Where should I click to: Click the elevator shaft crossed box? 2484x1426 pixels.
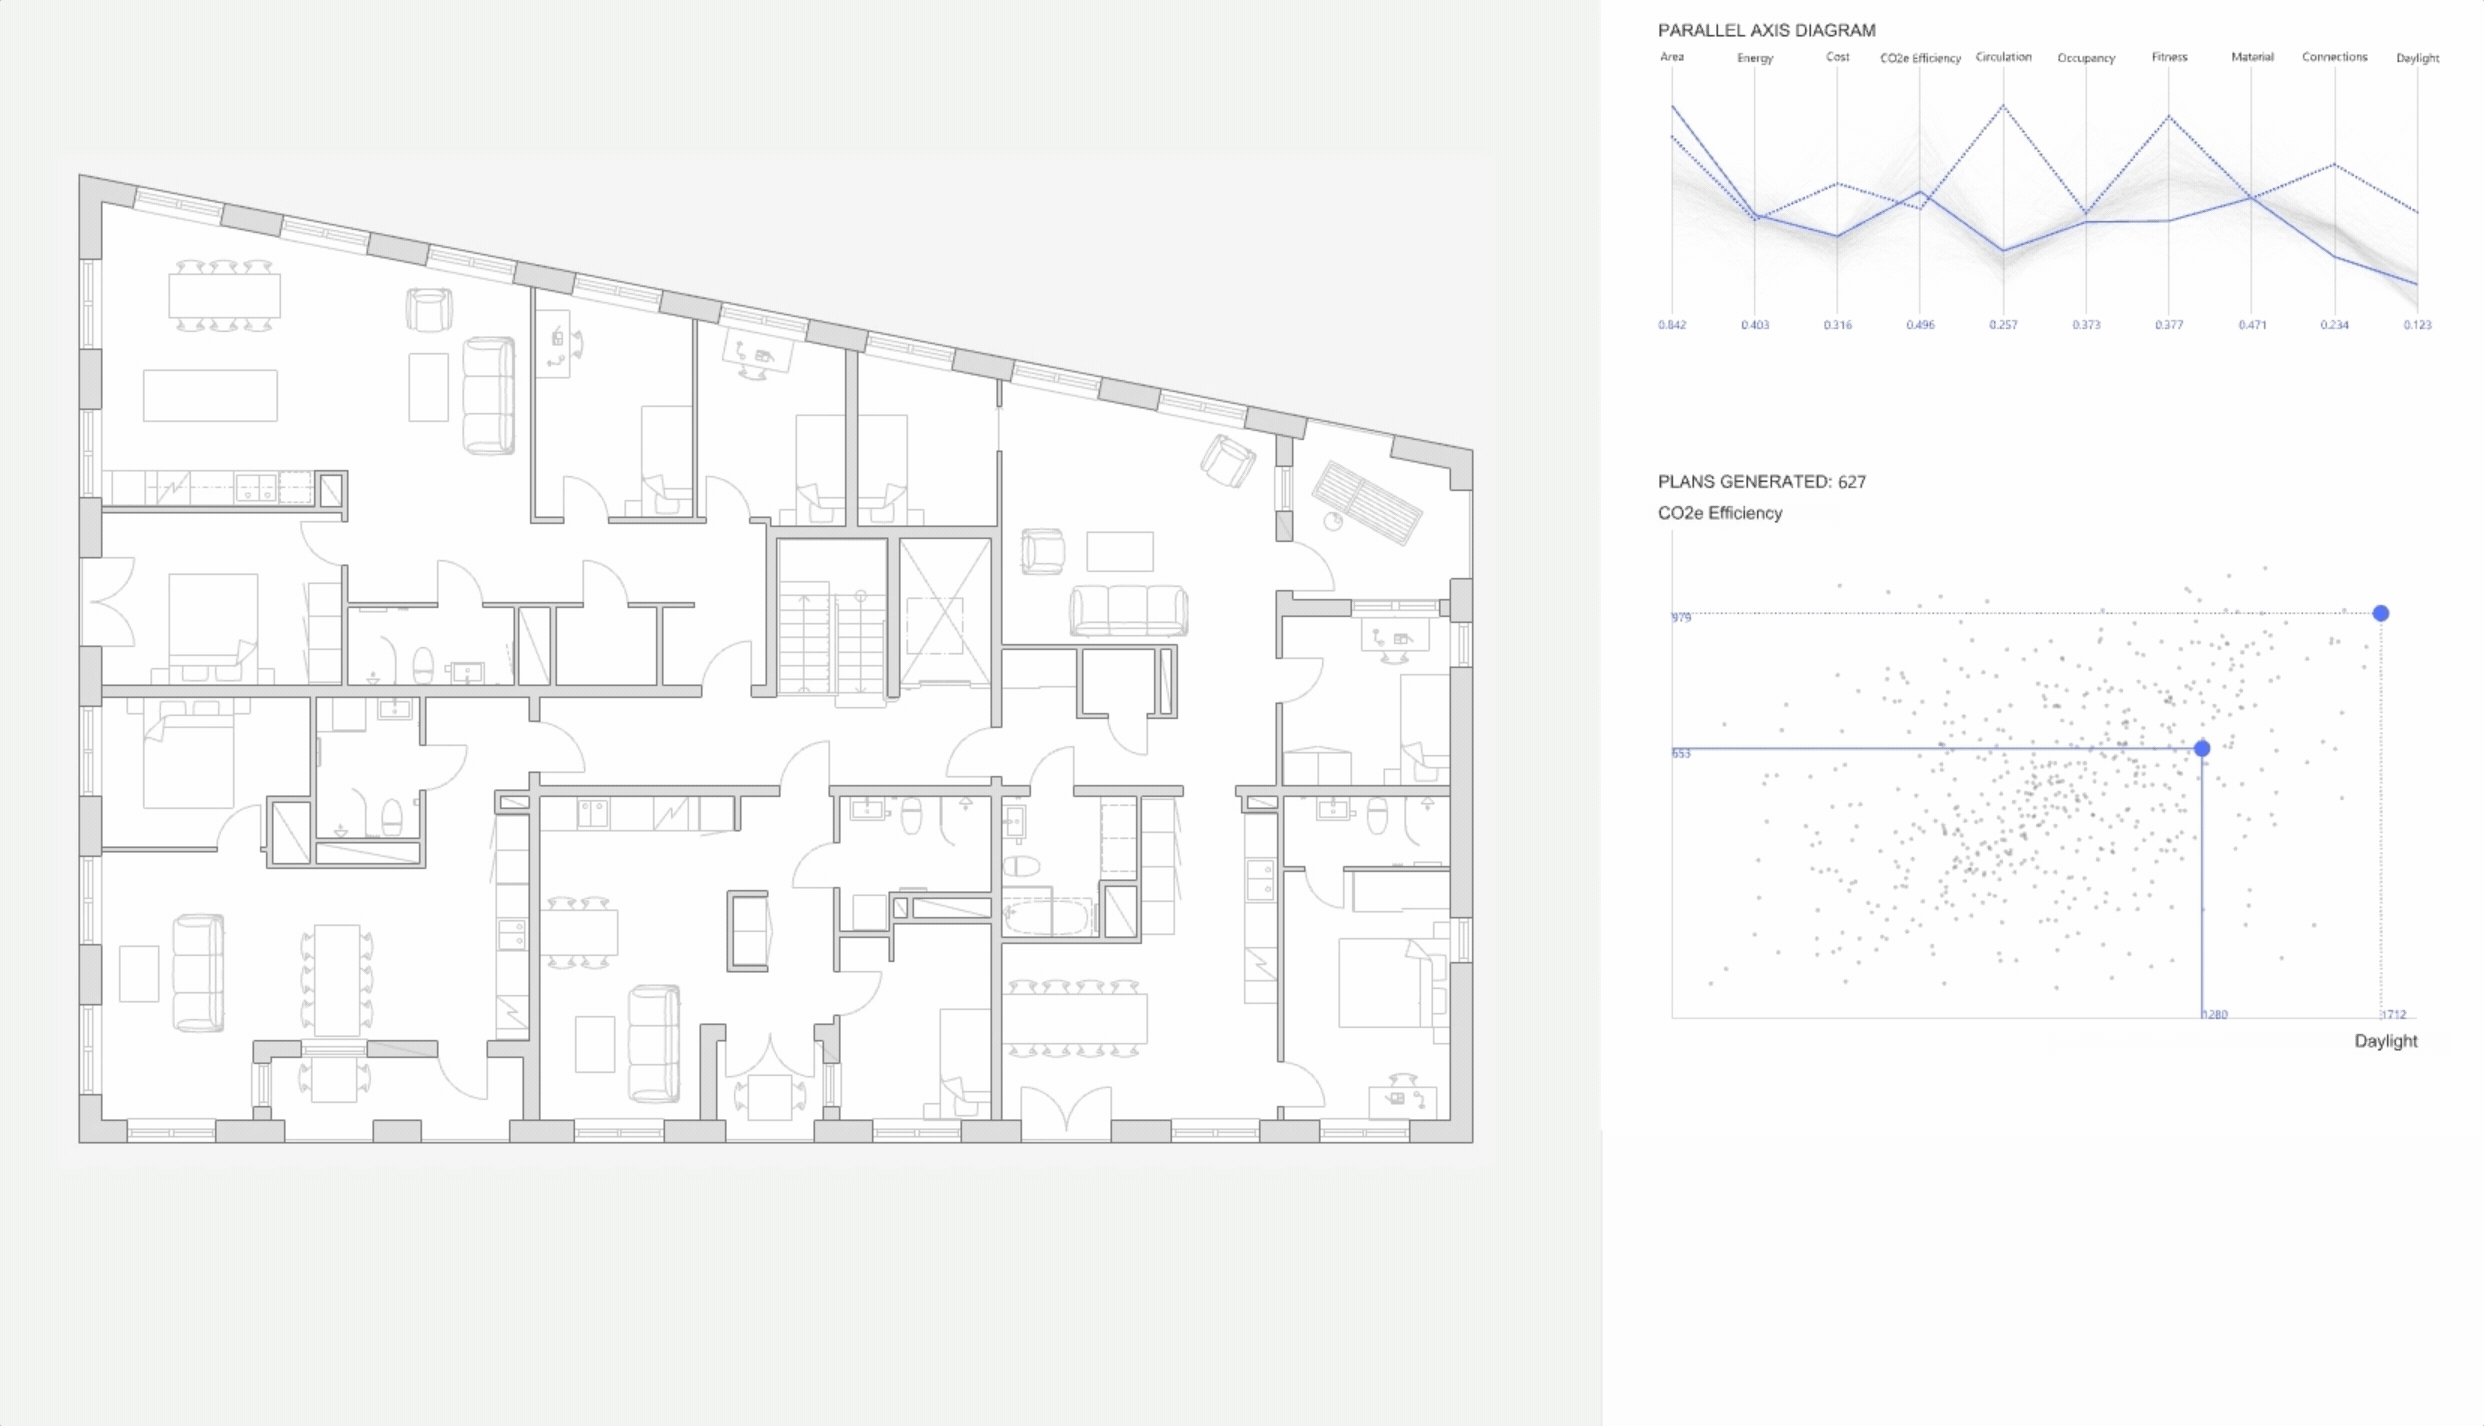point(944,612)
